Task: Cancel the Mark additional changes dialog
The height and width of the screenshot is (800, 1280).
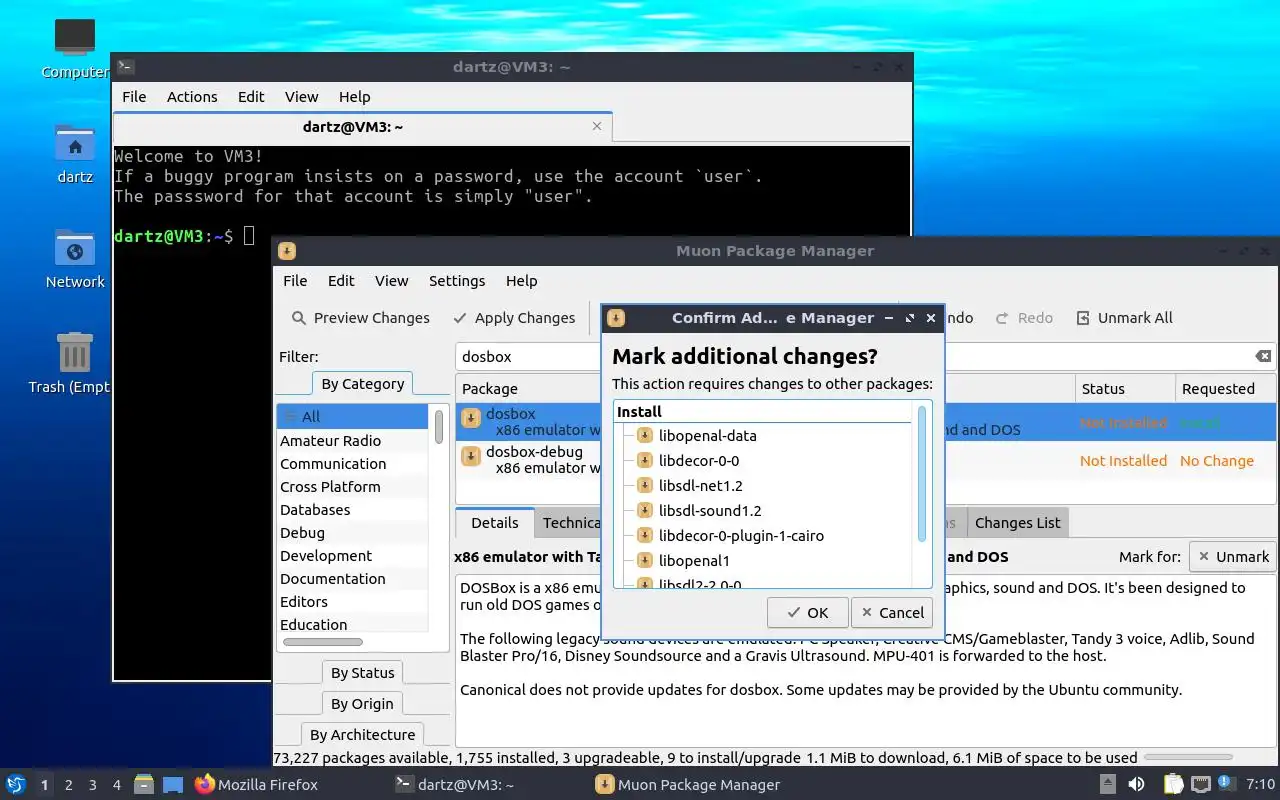Action: pos(892,613)
